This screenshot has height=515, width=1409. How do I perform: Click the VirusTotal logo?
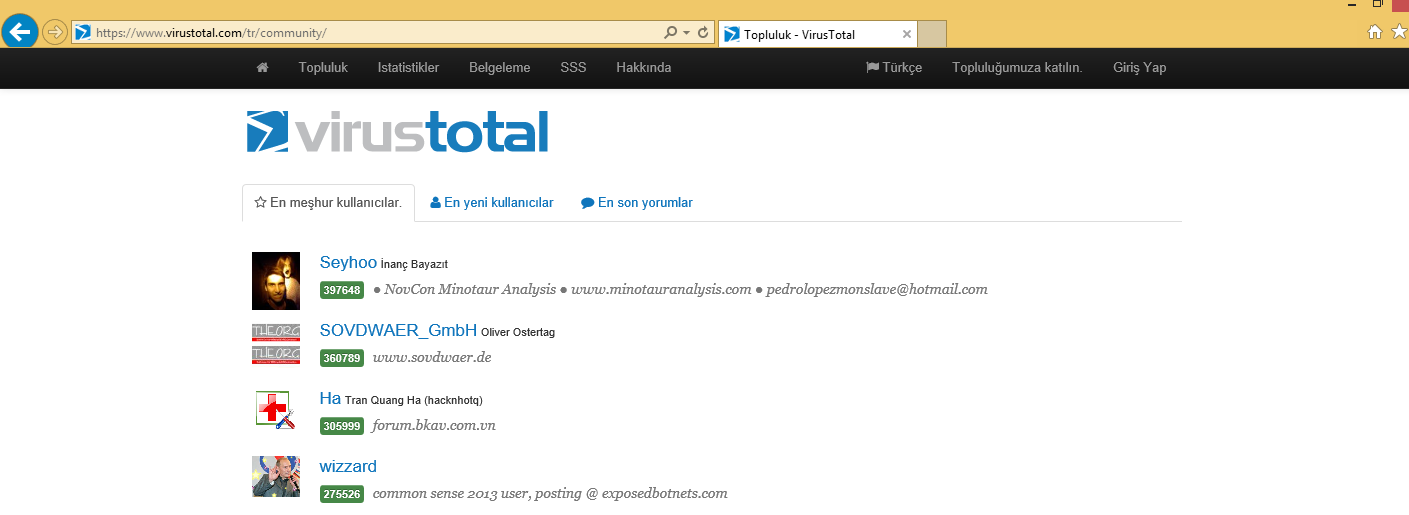(x=397, y=132)
